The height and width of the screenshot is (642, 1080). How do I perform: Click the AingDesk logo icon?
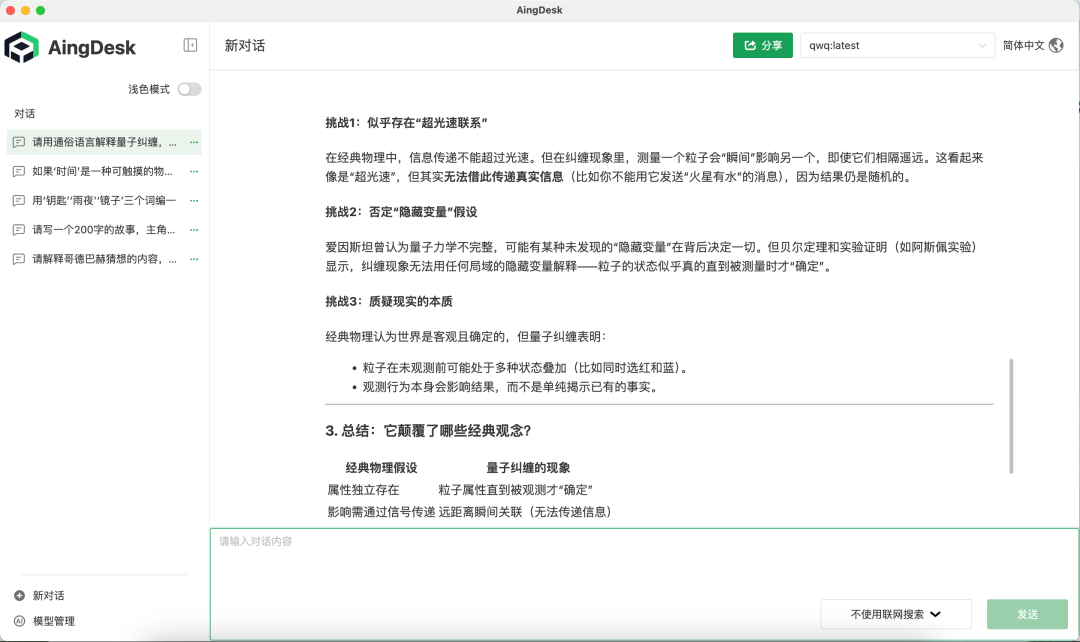tap(21, 47)
